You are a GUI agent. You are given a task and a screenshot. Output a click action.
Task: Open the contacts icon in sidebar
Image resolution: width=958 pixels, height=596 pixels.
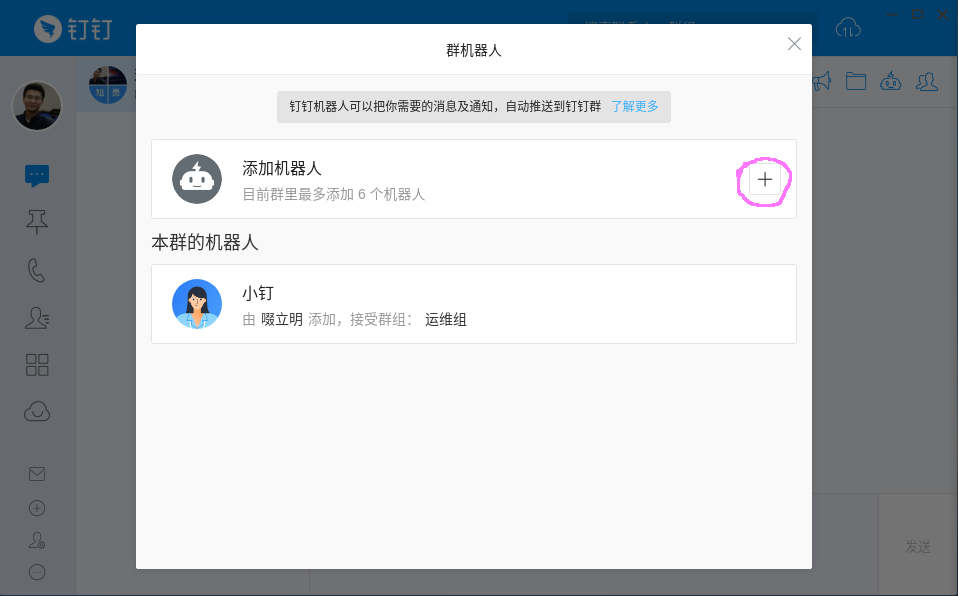(37, 318)
